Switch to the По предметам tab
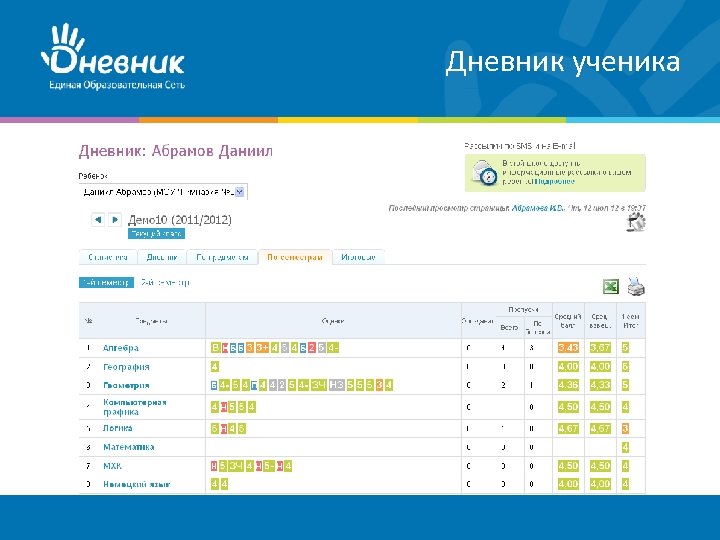This screenshot has height=540, width=720. [222, 258]
